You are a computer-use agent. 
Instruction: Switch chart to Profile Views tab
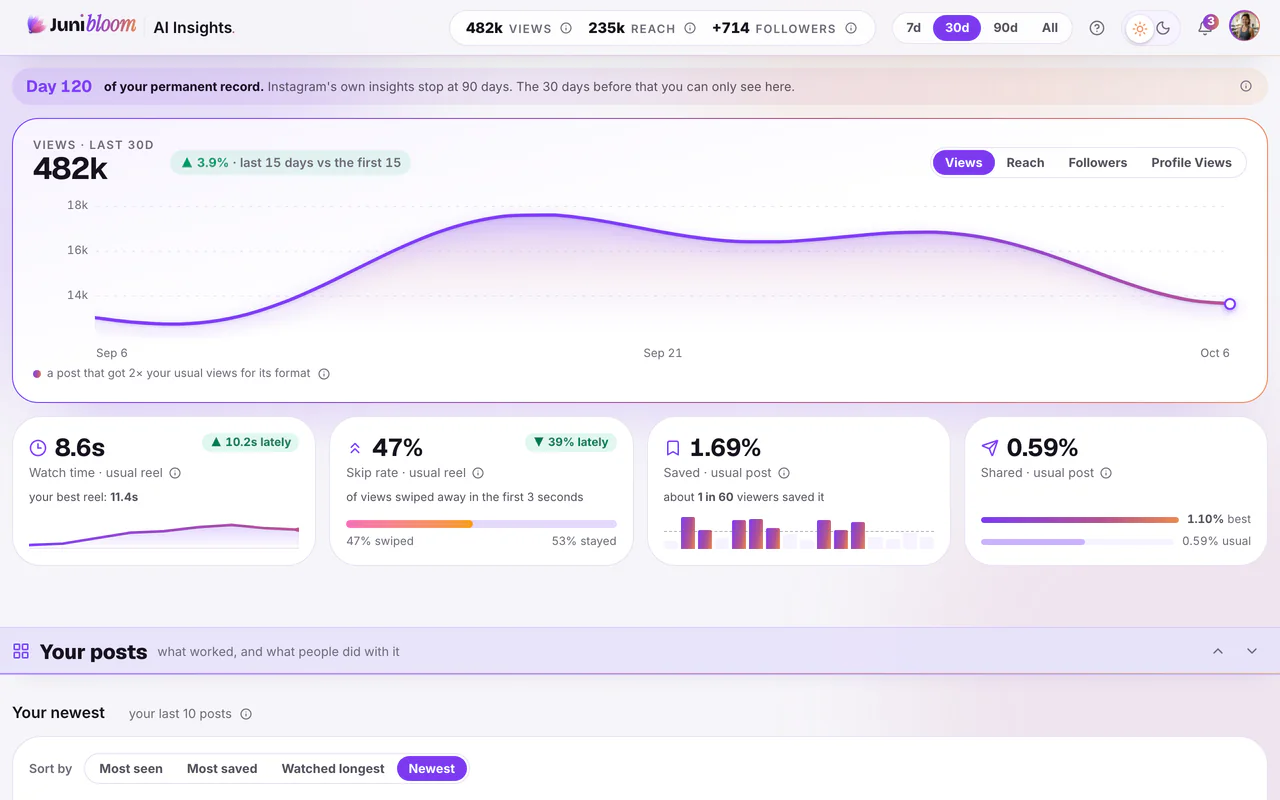pos(1191,163)
